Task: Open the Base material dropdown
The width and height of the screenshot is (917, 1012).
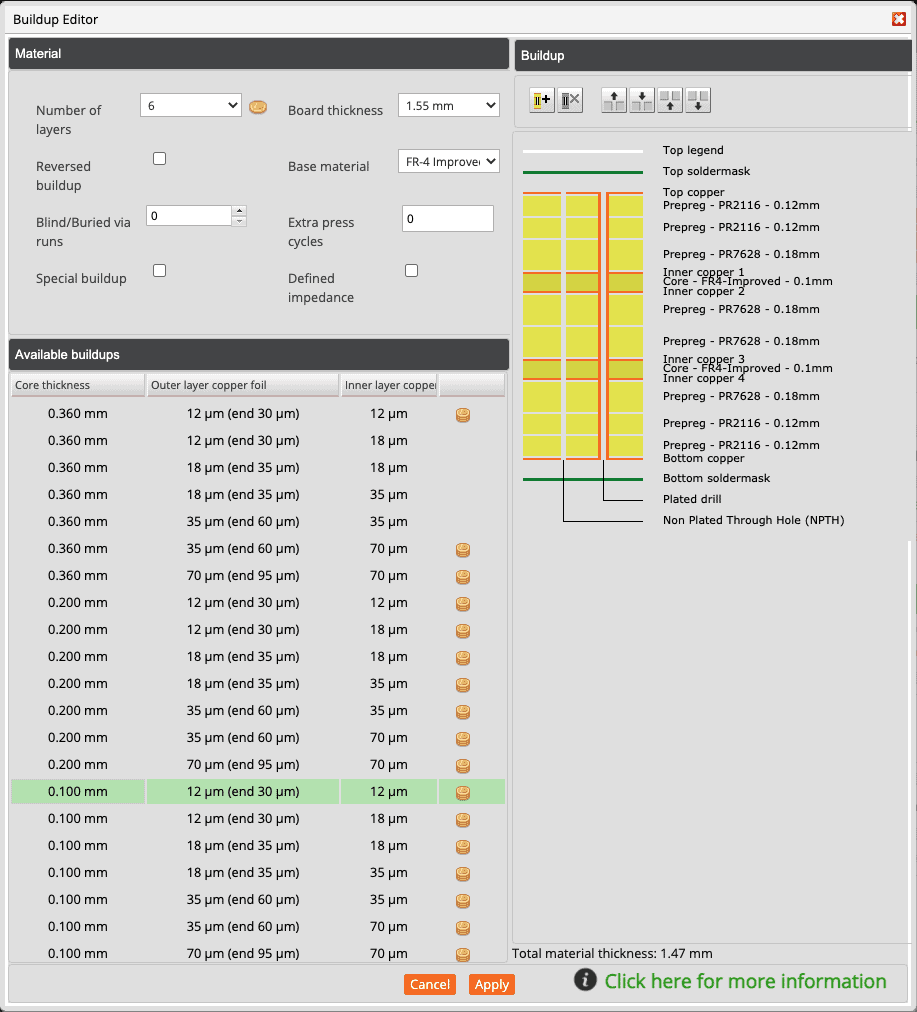Action: [x=448, y=161]
